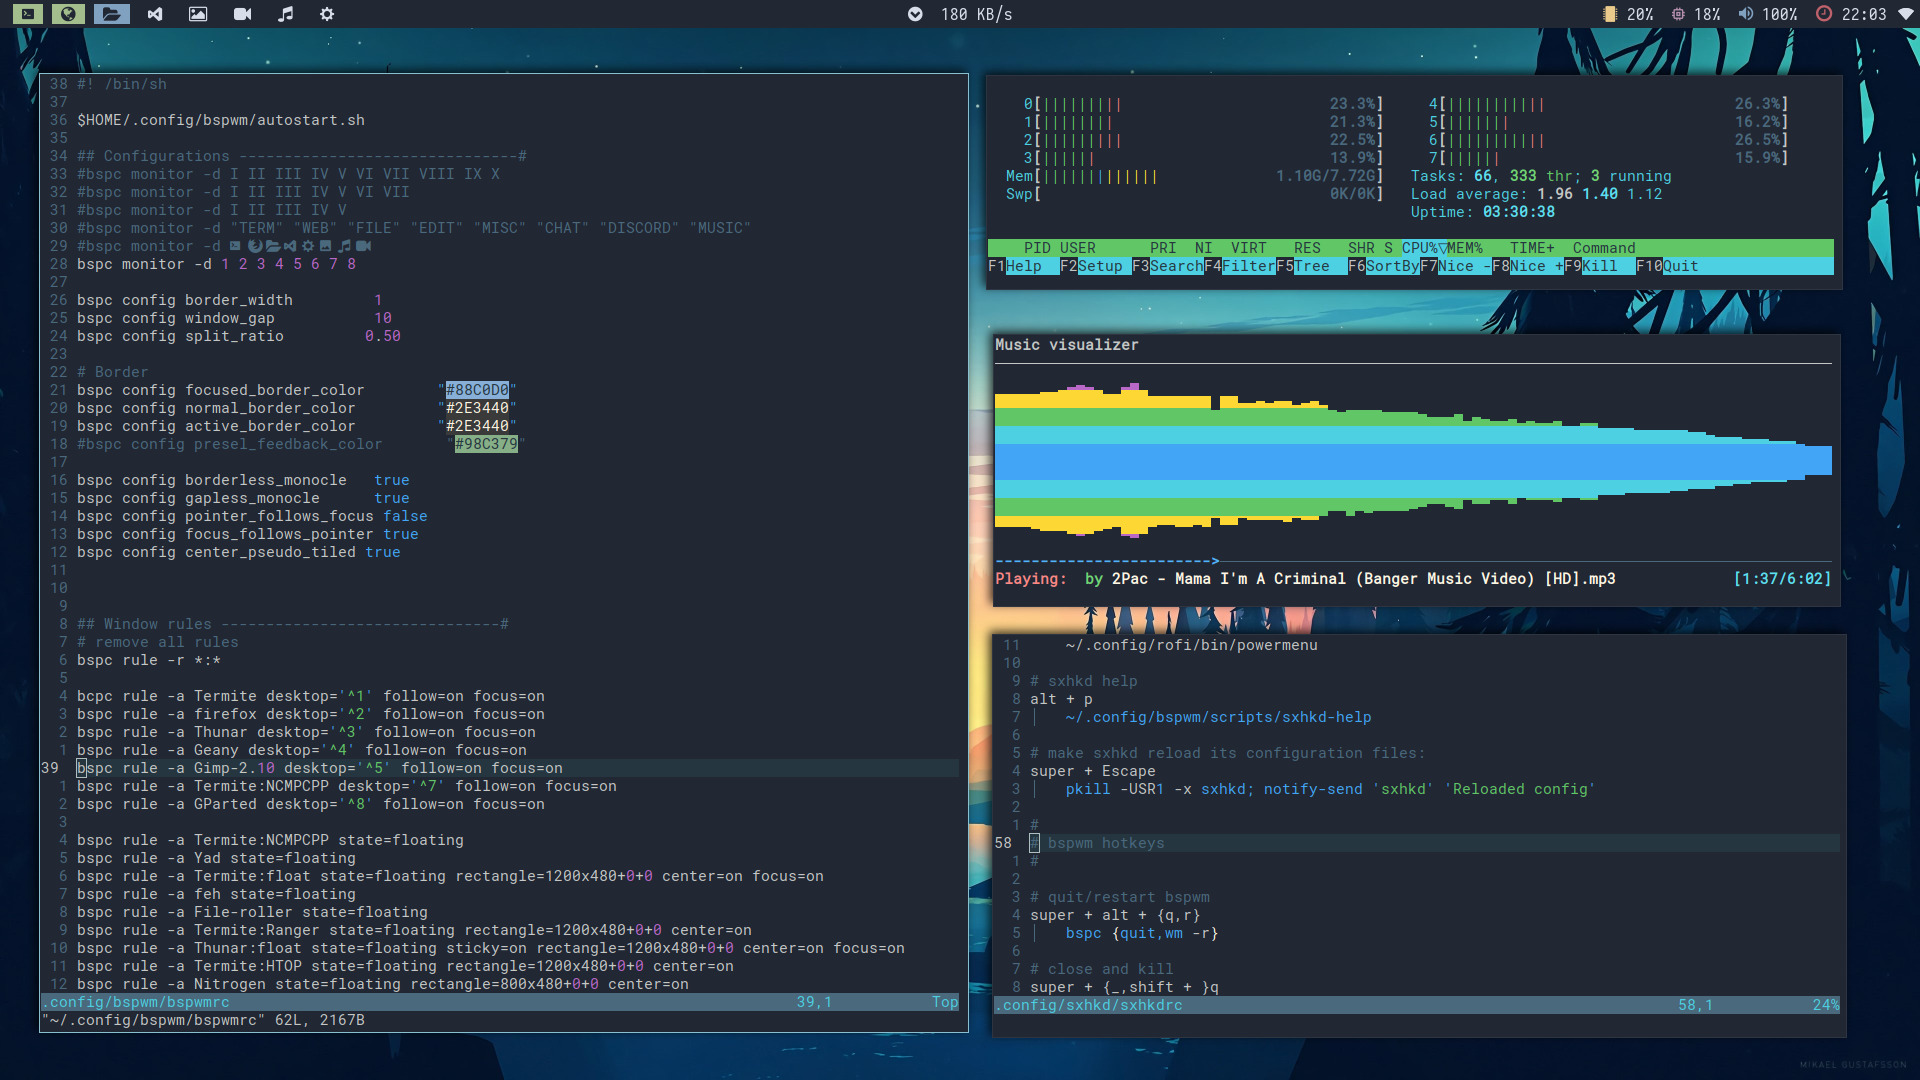Screen dimensions: 1920x1080
Task: Click the normal_border_color #2E3440 value
Action: [477, 408]
